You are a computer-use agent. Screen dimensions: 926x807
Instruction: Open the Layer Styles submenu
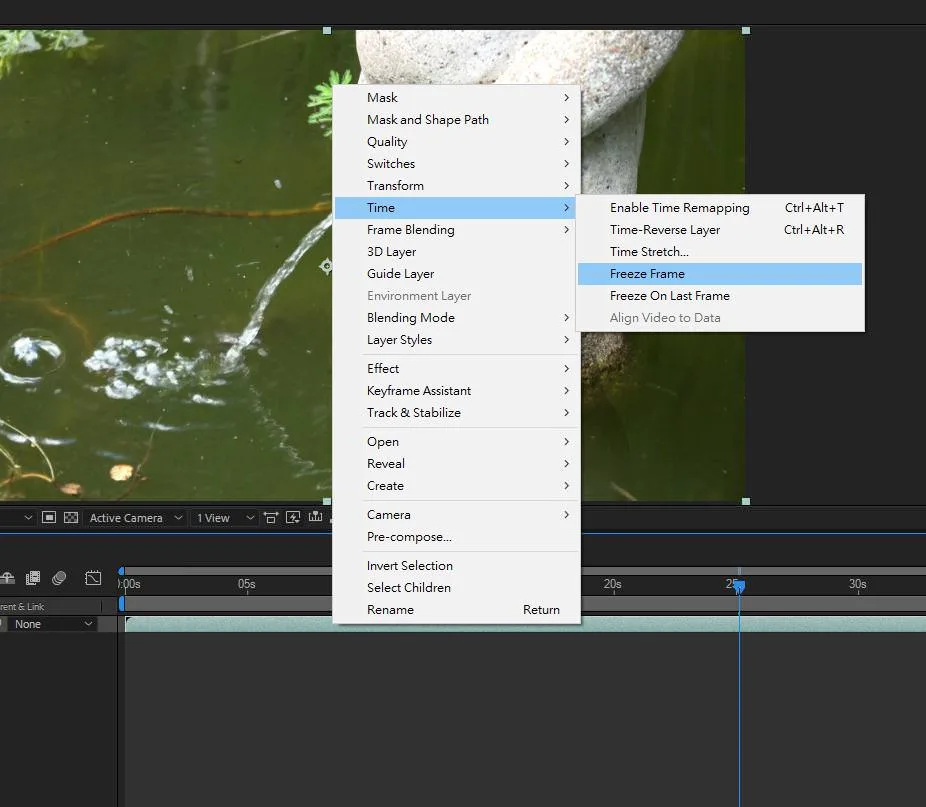coord(457,340)
